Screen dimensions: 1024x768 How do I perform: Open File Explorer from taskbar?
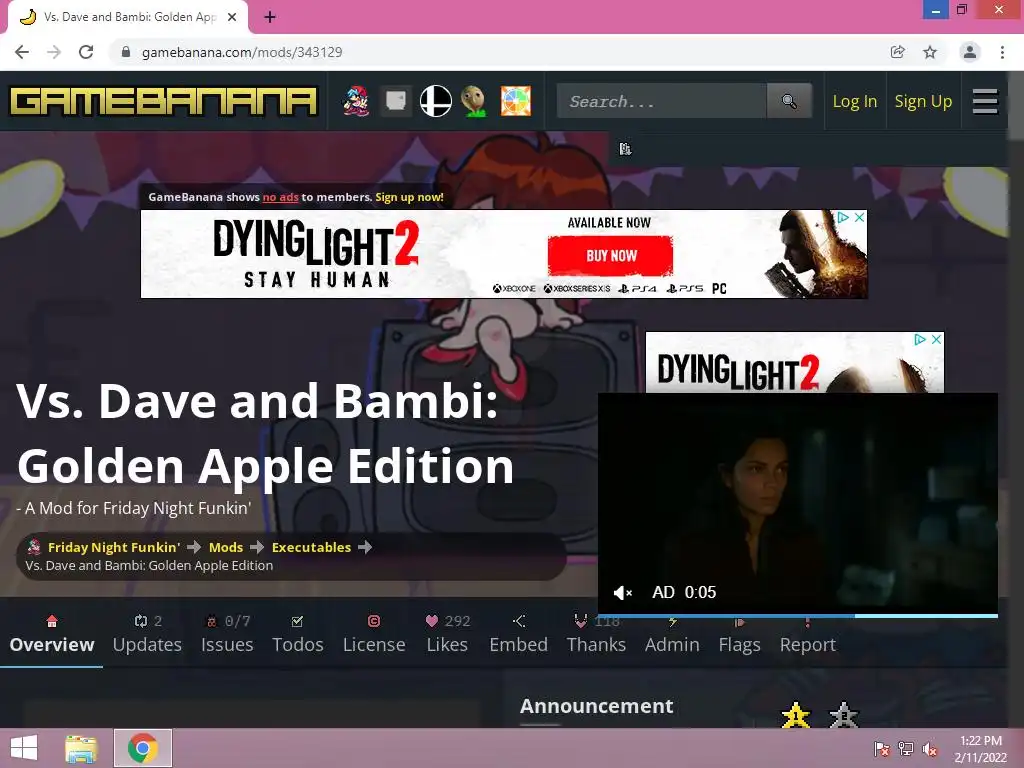[x=81, y=748]
